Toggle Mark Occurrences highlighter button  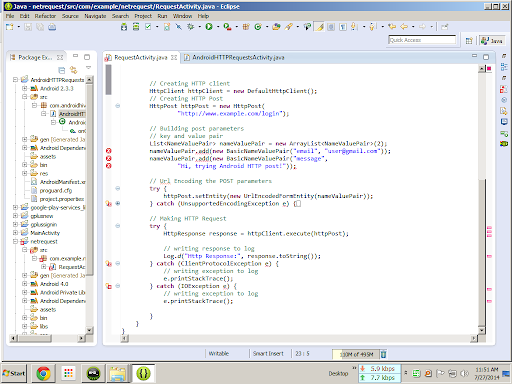click(x=319, y=27)
